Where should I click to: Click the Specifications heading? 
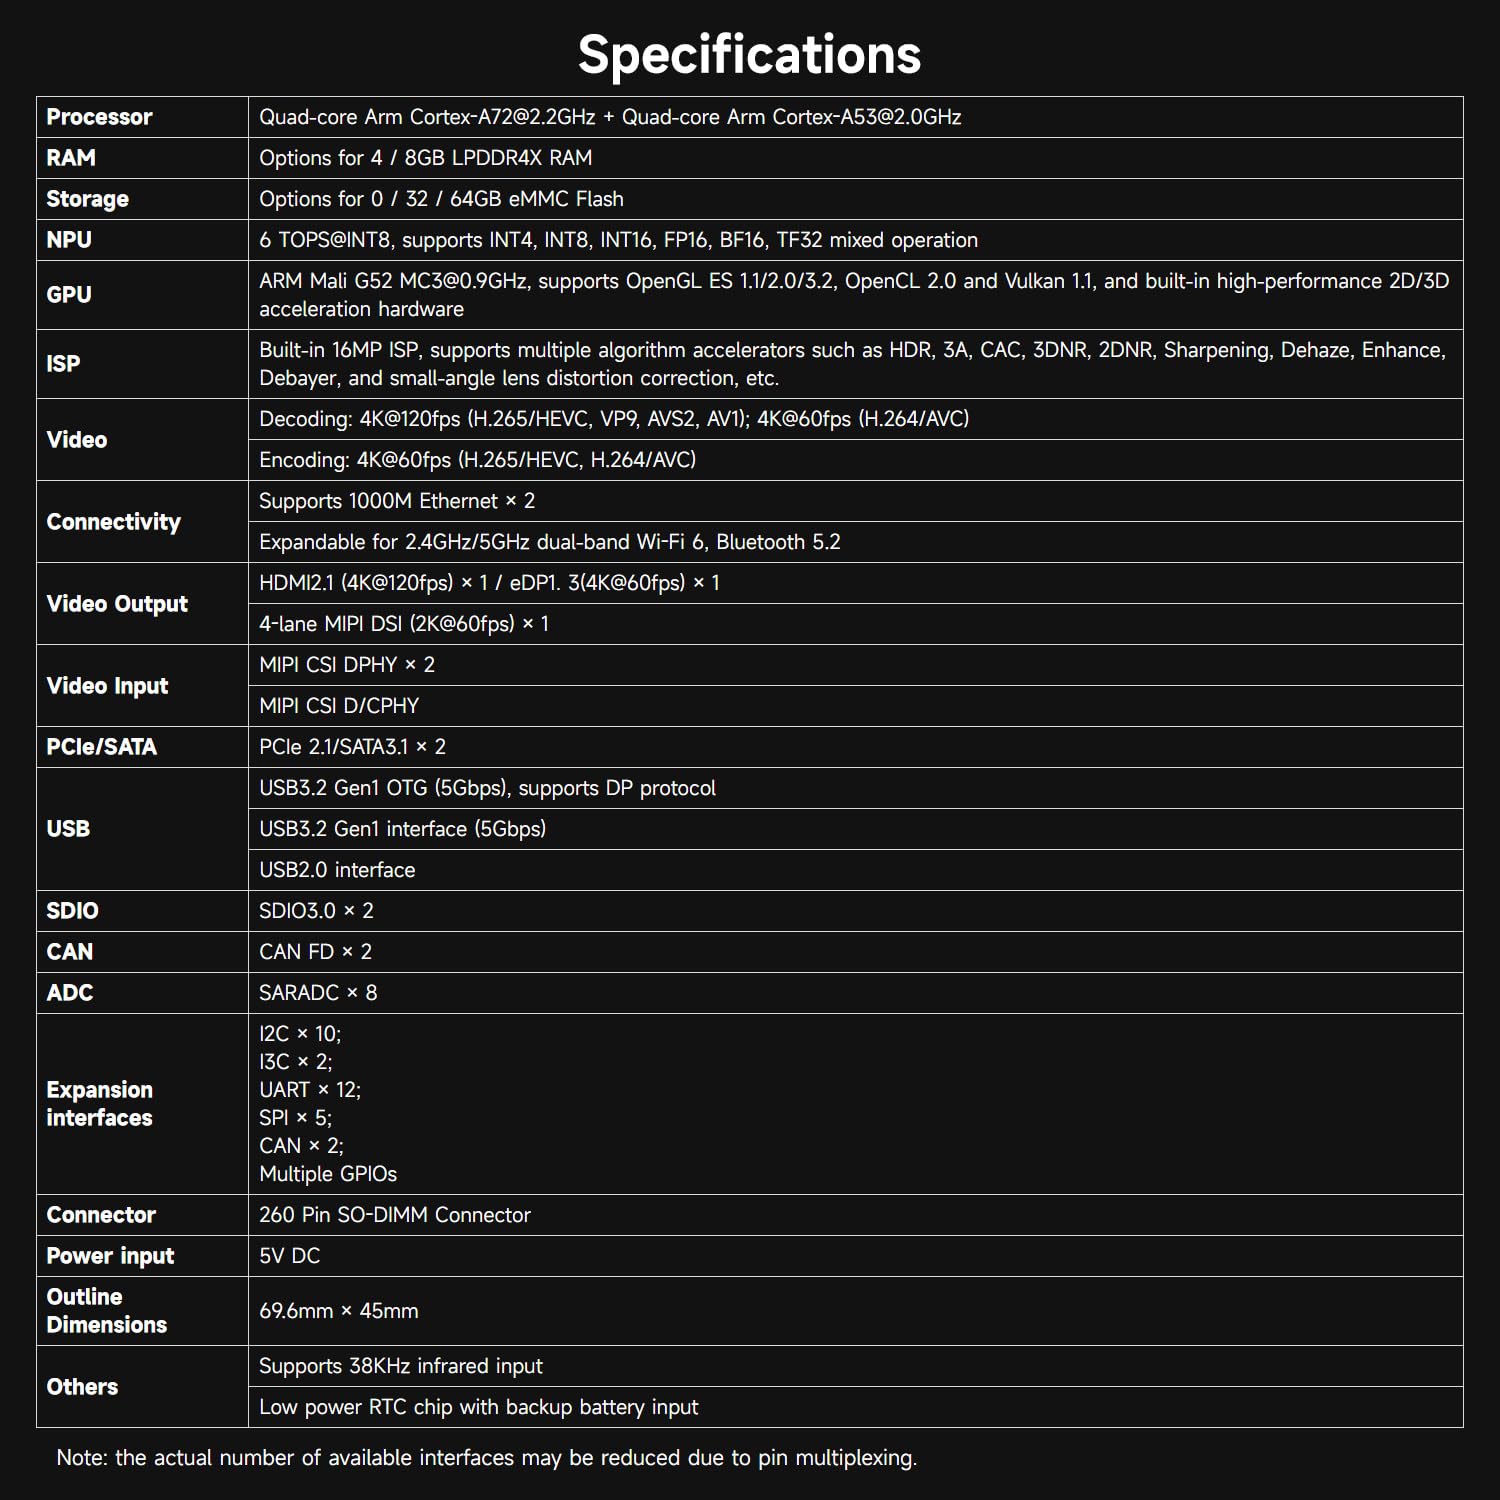[749, 54]
